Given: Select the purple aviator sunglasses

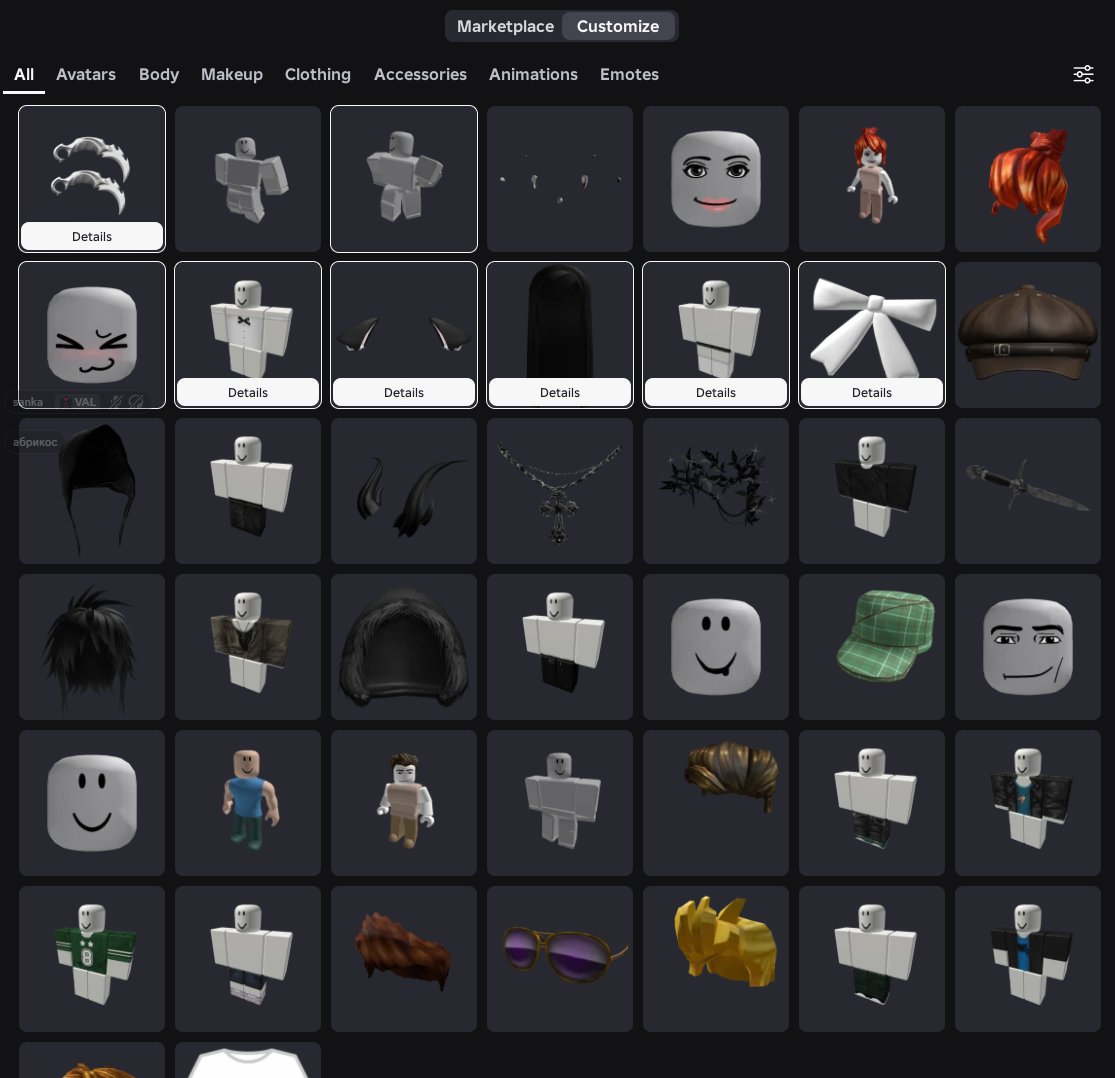Looking at the screenshot, I should click(560, 959).
